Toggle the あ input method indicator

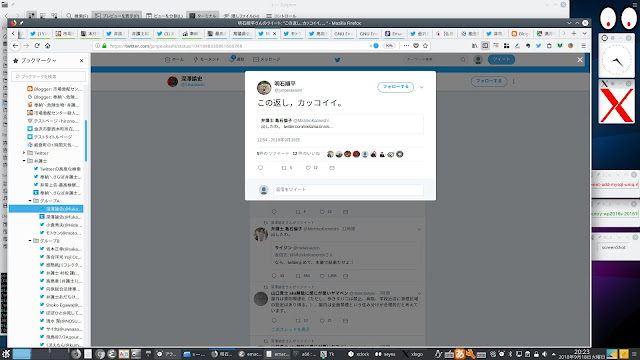tap(460, 354)
